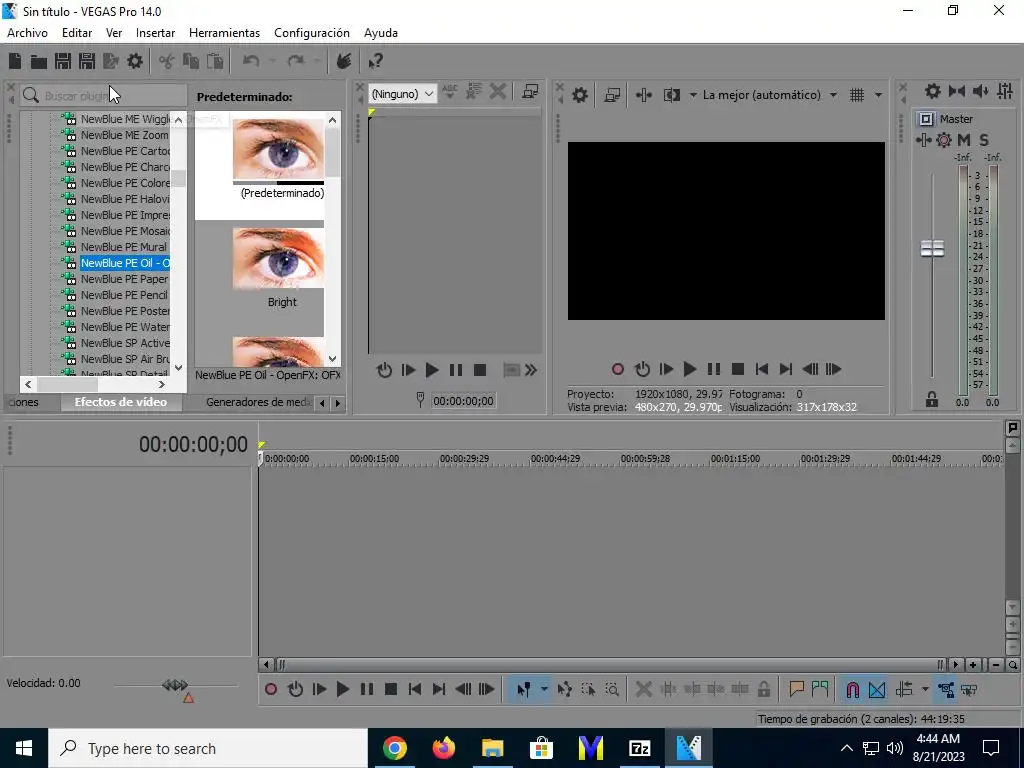Screen dimensions: 1024x768
Task: Click the Master bus FX icon
Action: coord(923,140)
